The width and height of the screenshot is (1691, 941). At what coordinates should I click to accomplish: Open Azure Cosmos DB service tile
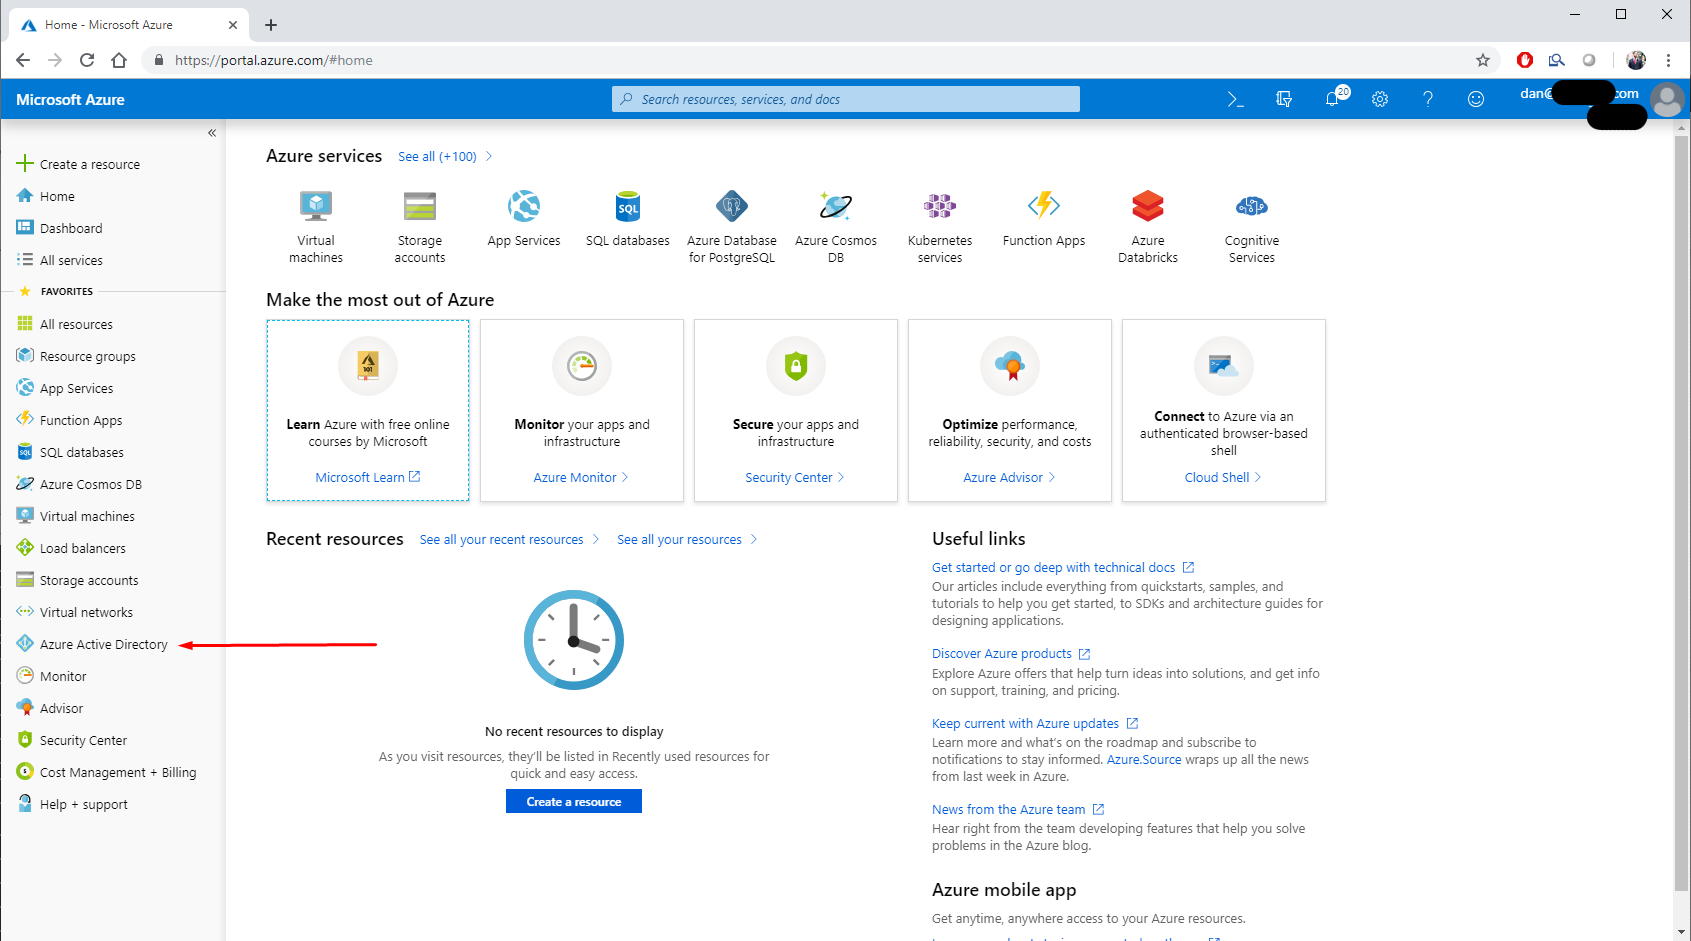tap(836, 227)
